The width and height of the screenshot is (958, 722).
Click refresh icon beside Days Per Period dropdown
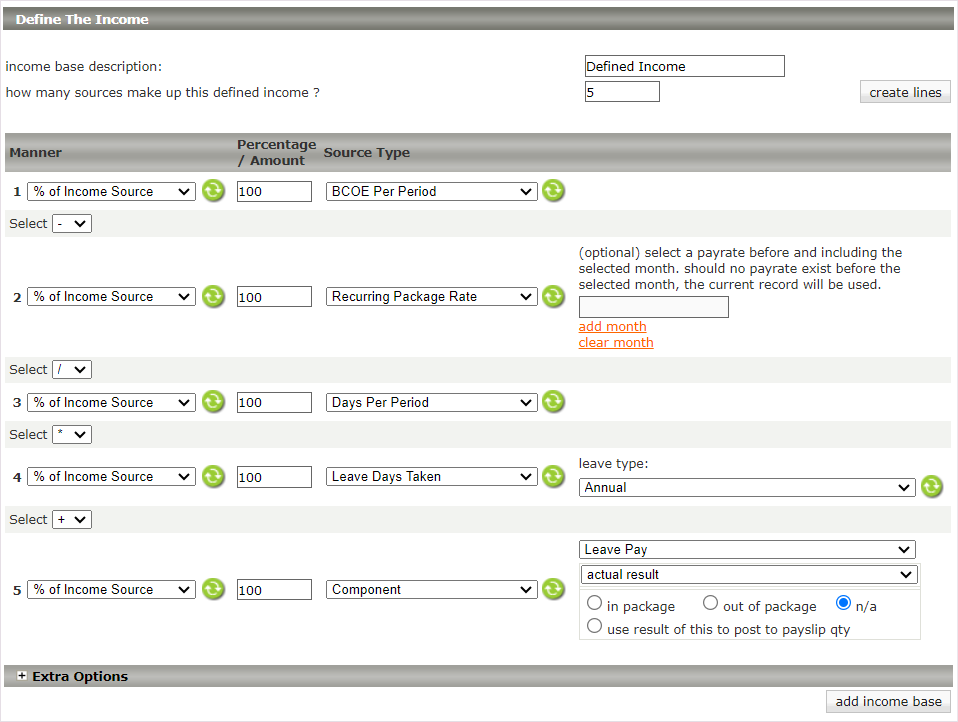click(553, 402)
